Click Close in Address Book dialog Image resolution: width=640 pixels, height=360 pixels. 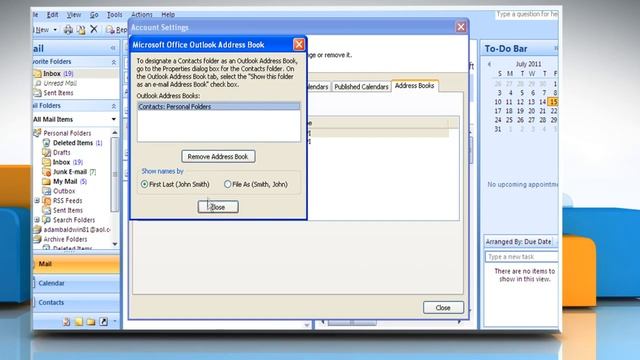(218, 207)
